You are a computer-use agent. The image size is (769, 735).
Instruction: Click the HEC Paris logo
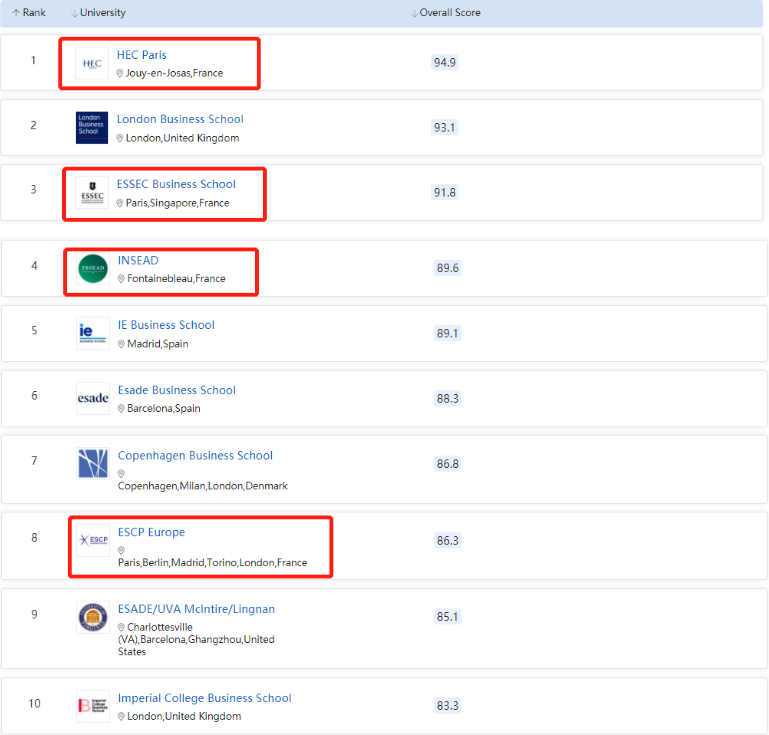92,63
